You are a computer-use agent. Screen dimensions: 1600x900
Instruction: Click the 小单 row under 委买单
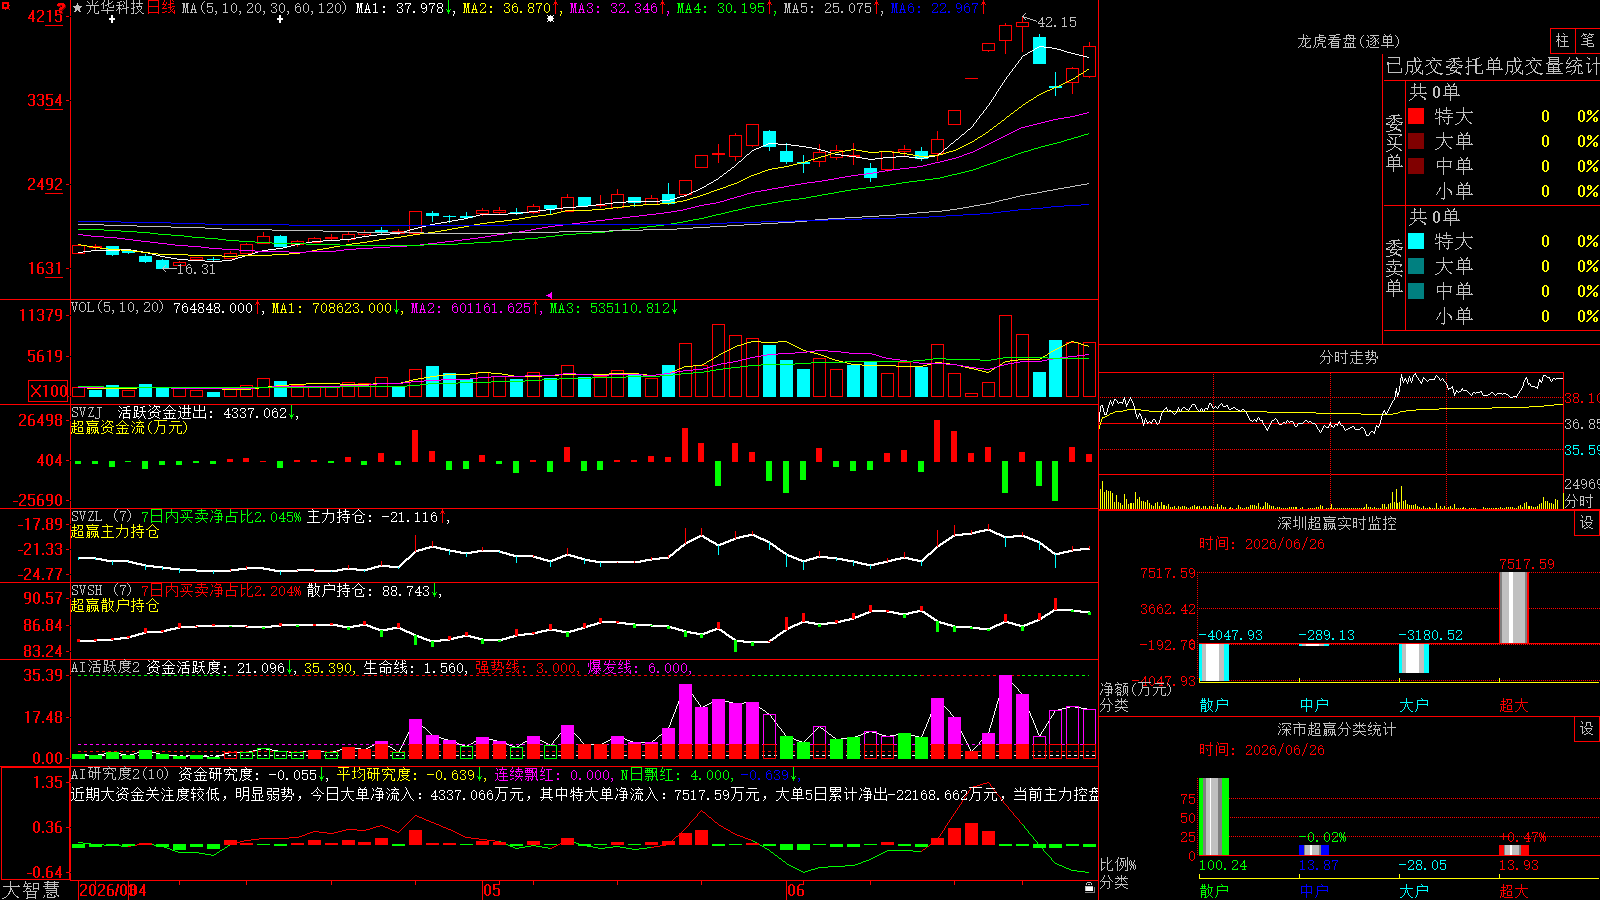[1503, 191]
